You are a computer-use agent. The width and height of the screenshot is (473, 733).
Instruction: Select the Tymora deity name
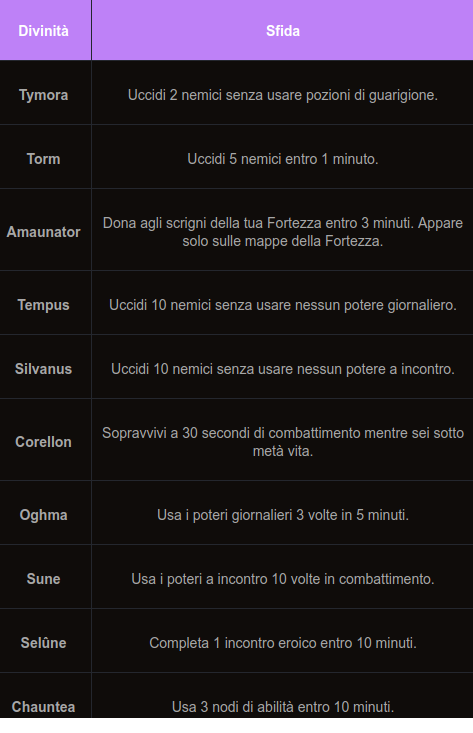43,95
